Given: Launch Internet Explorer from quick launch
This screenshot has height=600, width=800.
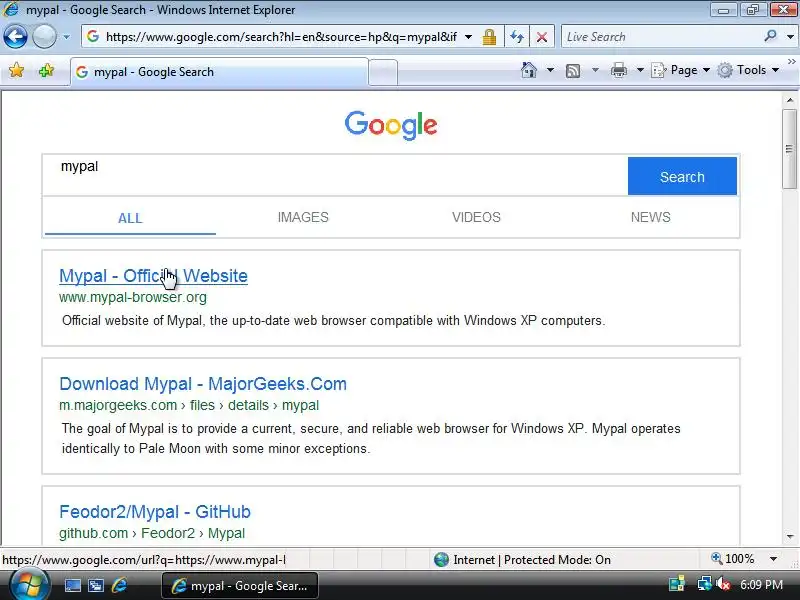Looking at the screenshot, I should (x=119, y=585).
